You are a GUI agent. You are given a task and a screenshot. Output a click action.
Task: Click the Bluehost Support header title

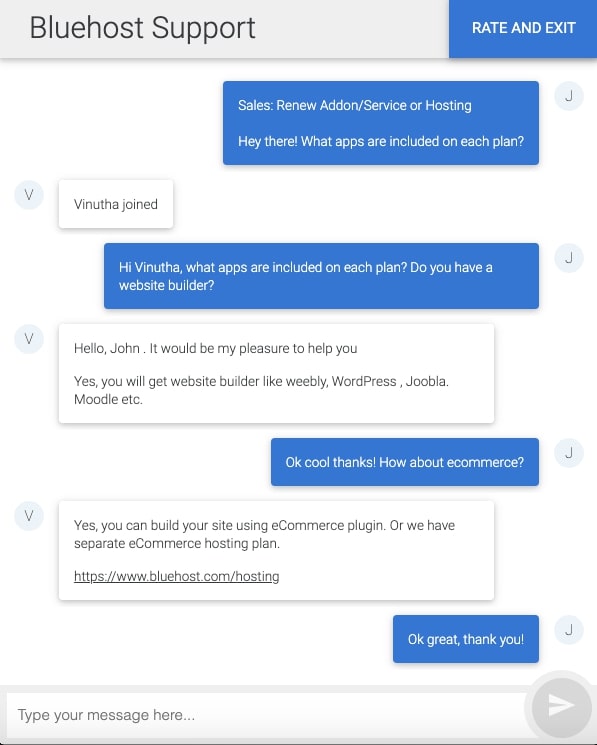point(142,28)
